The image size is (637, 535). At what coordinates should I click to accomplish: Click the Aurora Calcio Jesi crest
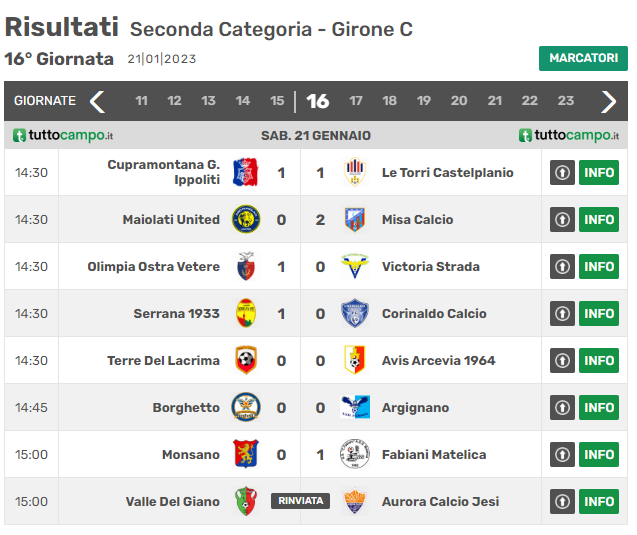(x=355, y=501)
